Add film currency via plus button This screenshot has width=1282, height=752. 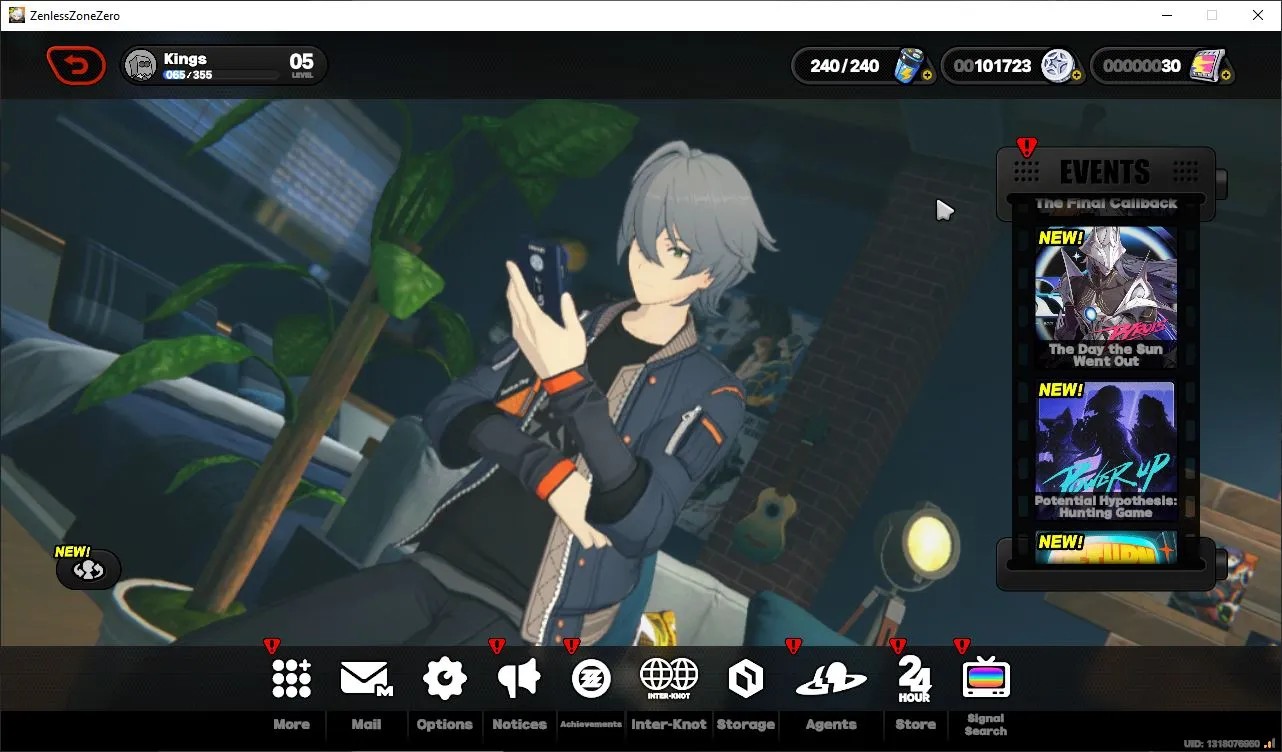(1227, 76)
